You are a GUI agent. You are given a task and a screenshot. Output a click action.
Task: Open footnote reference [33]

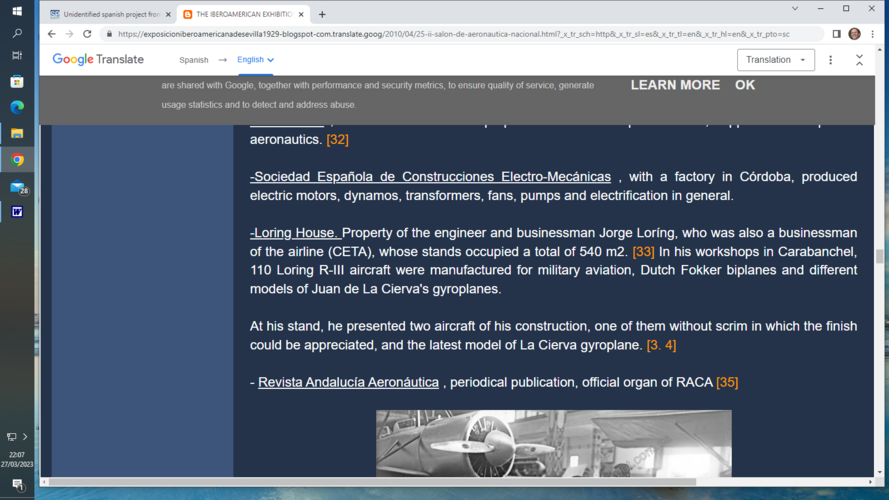[644, 252]
